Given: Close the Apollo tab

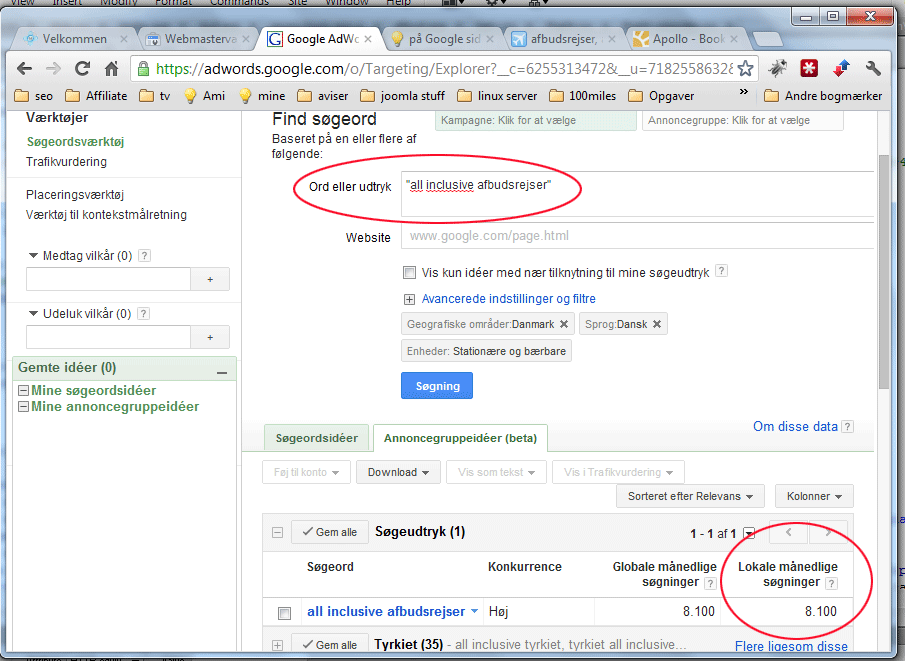Looking at the screenshot, I should tap(734, 39).
